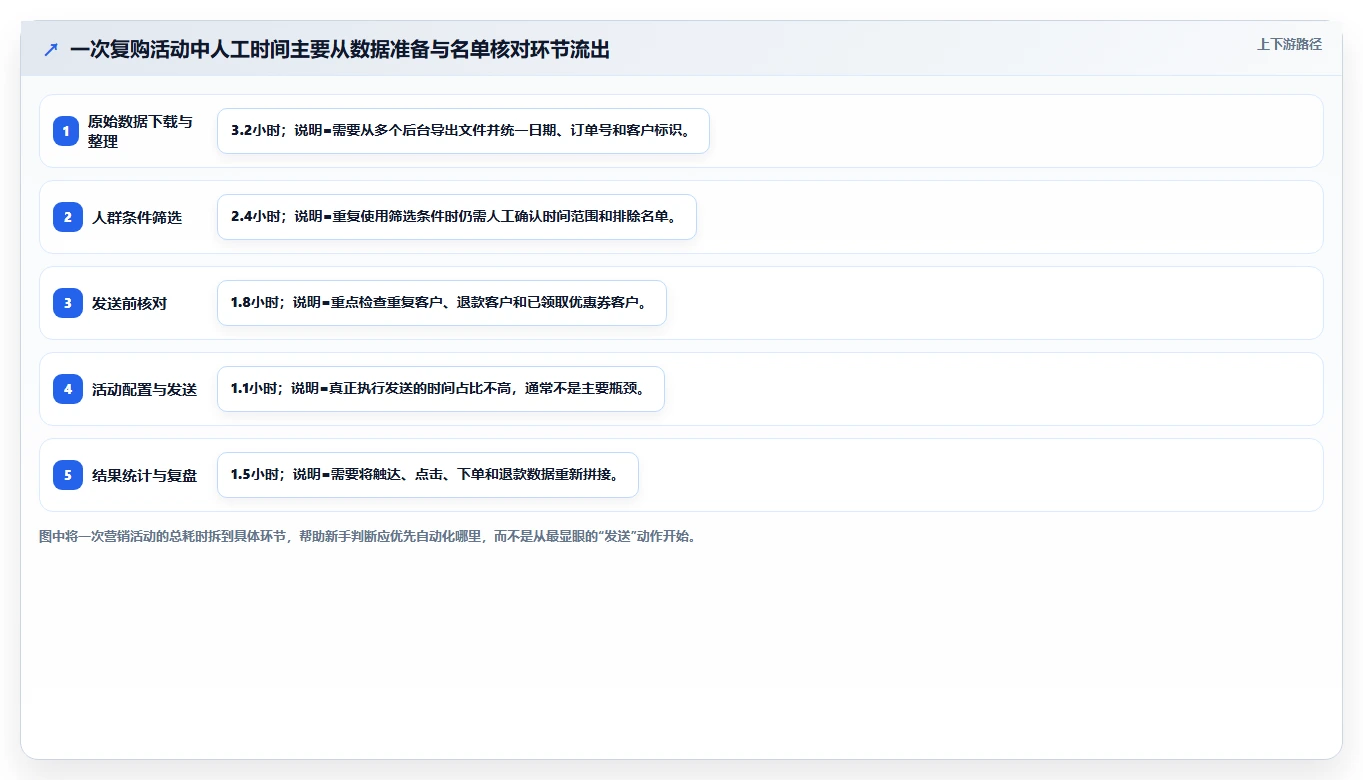Open the 2.4小时 description box
1363x780 pixels.
(457, 217)
